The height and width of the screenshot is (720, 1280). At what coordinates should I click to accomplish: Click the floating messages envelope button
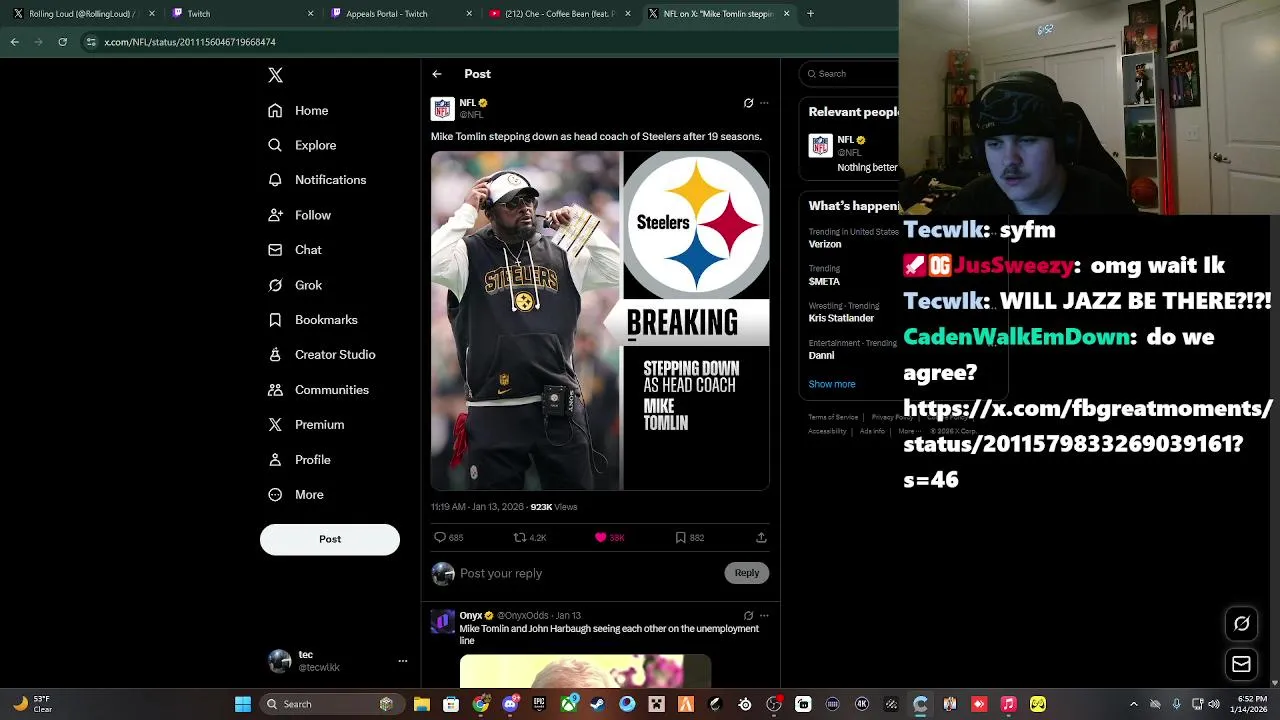[1241, 664]
